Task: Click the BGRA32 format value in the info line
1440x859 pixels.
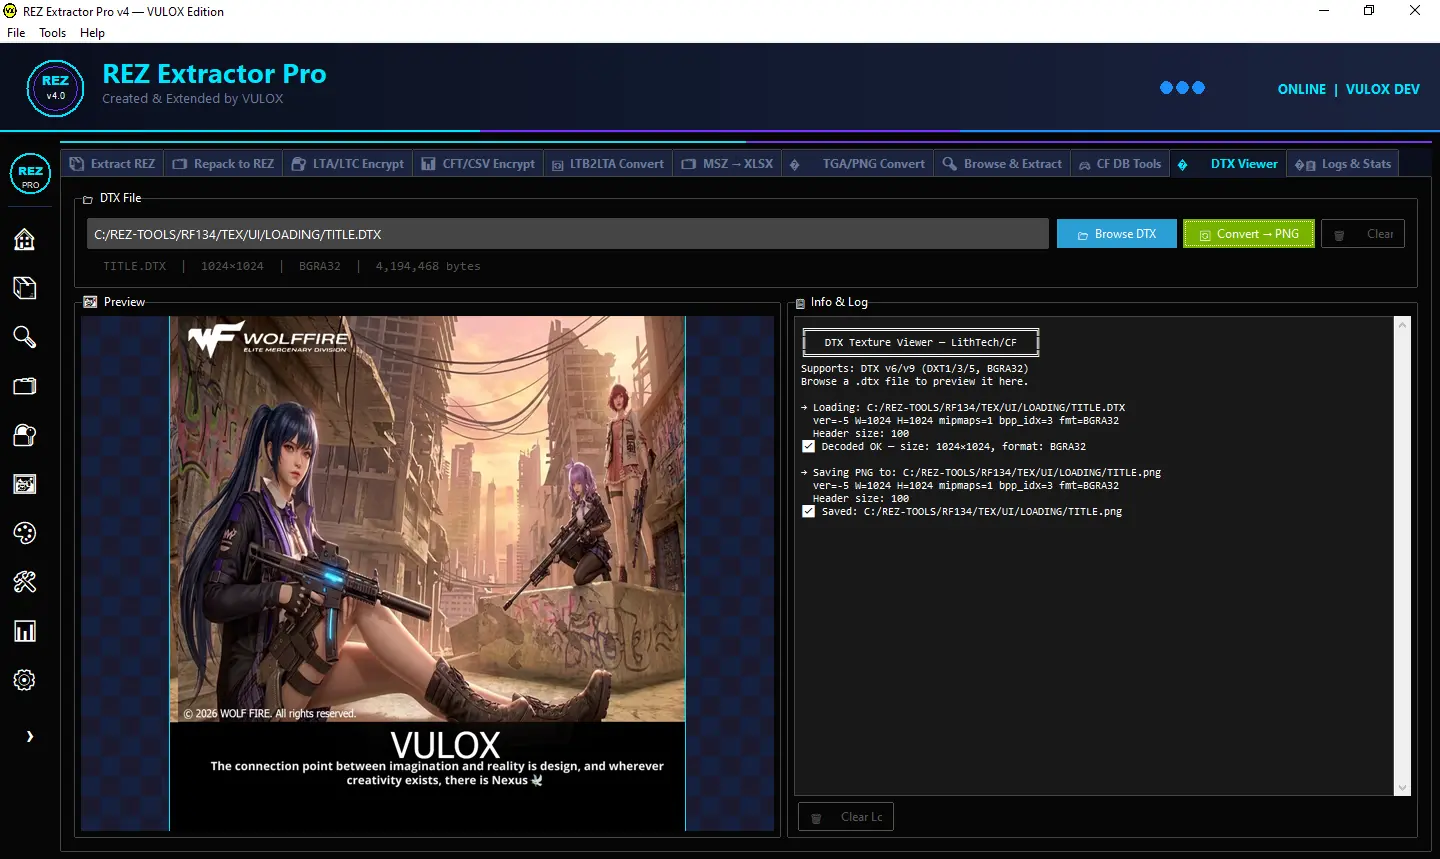Action: 320,267
